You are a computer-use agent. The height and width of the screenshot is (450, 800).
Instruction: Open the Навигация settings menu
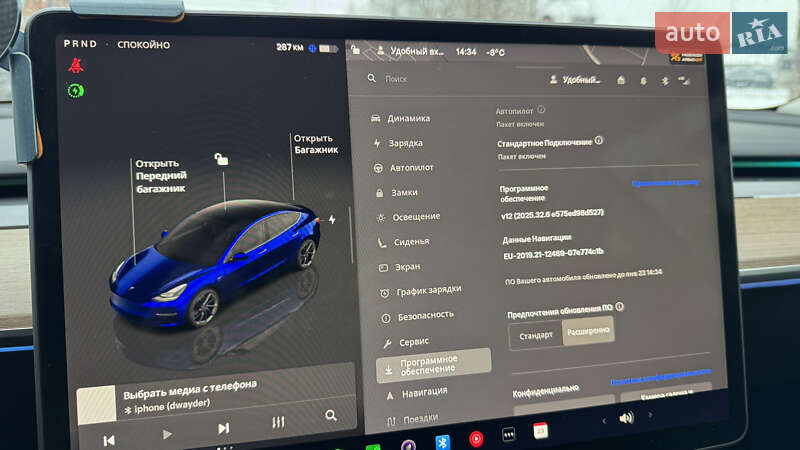(x=417, y=393)
